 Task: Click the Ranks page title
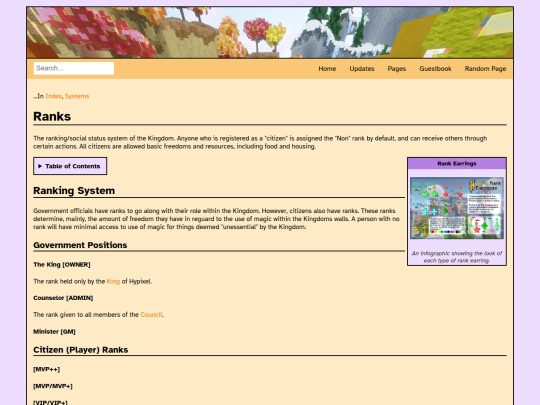(x=52, y=116)
